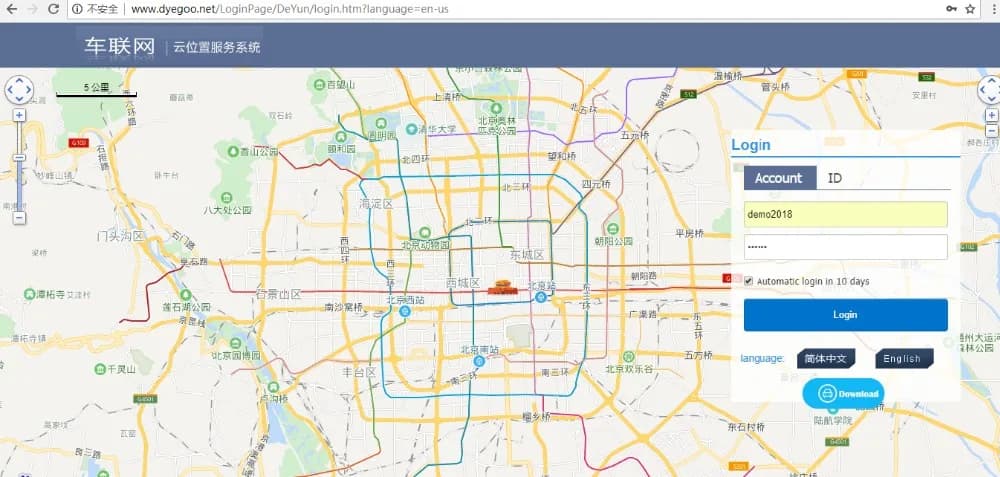Switch language to 简体中文
This screenshot has height=477, width=1000.
click(x=825, y=358)
